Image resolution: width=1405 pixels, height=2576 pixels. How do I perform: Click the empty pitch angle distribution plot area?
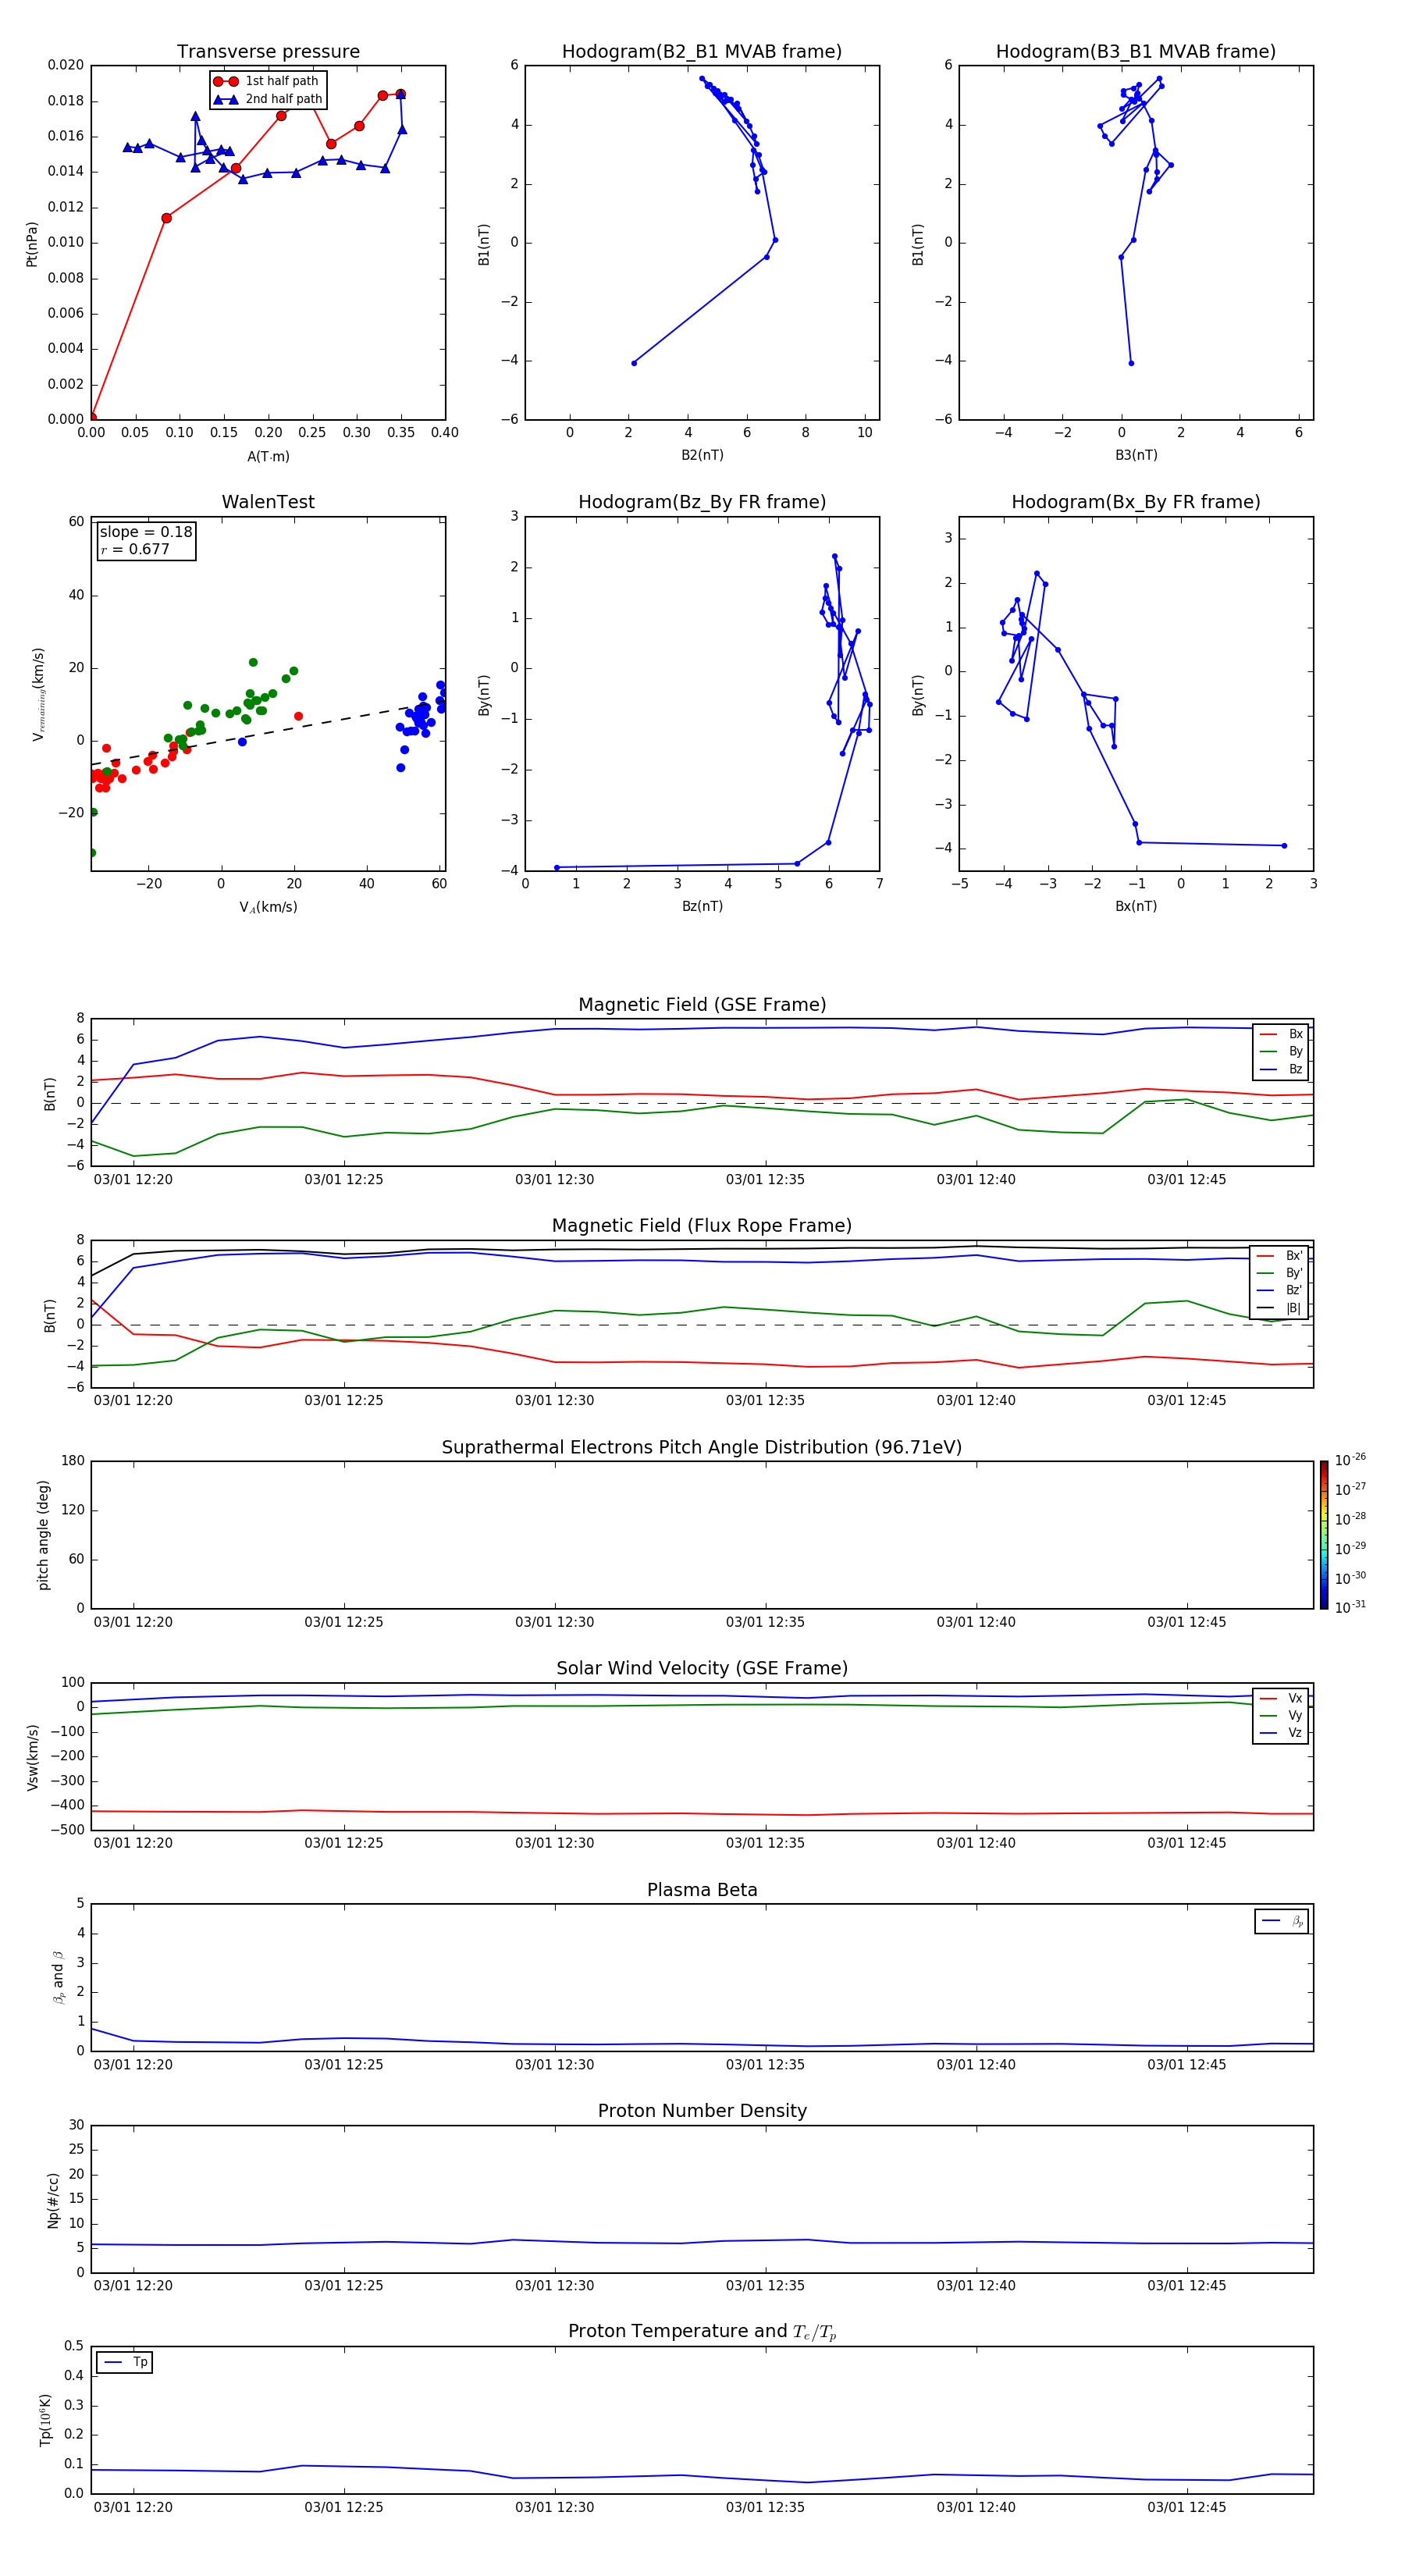coord(702,1535)
